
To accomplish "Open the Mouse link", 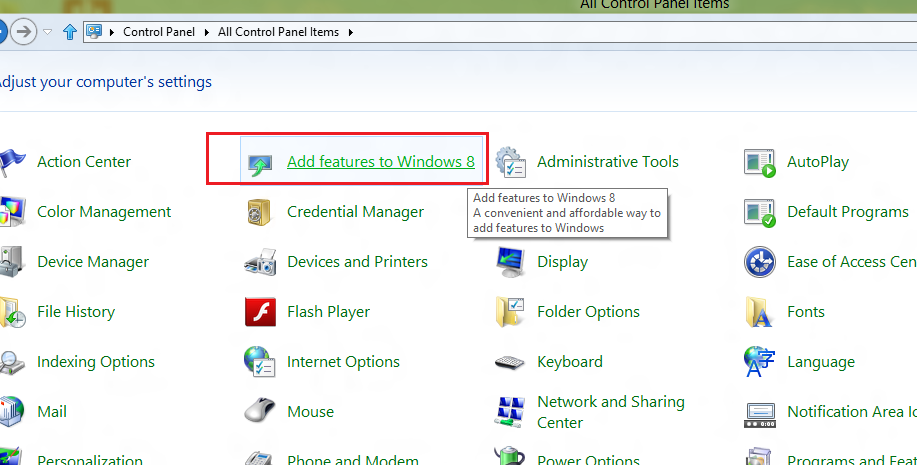I will 311,412.
